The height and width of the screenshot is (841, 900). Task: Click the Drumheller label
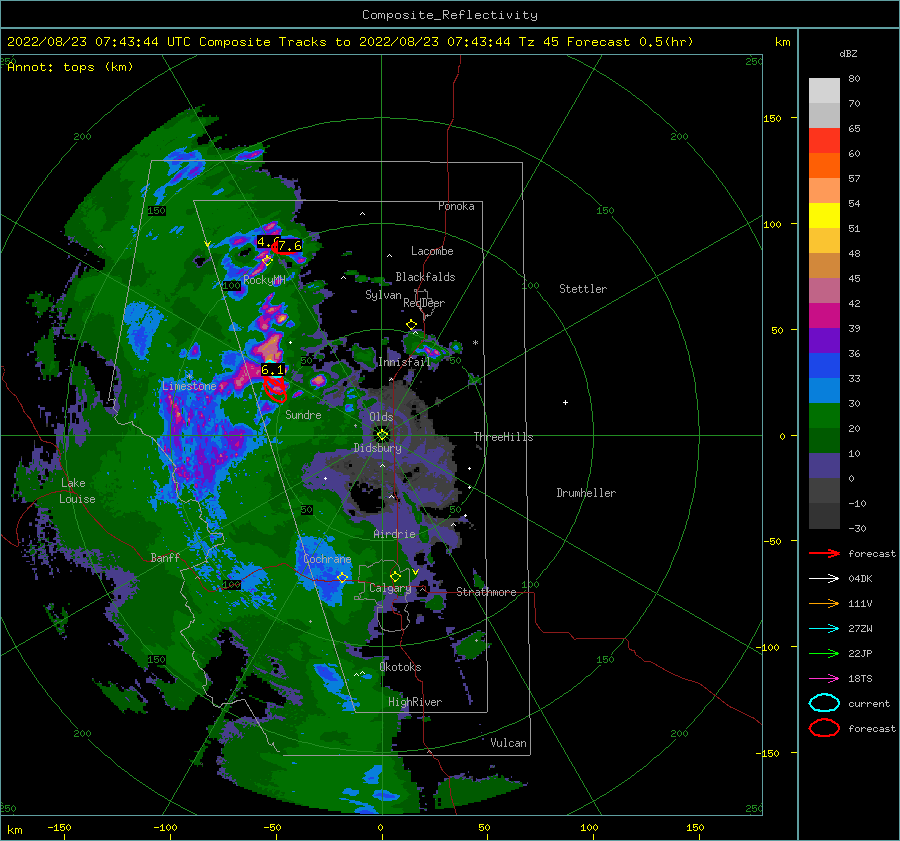[x=586, y=493]
